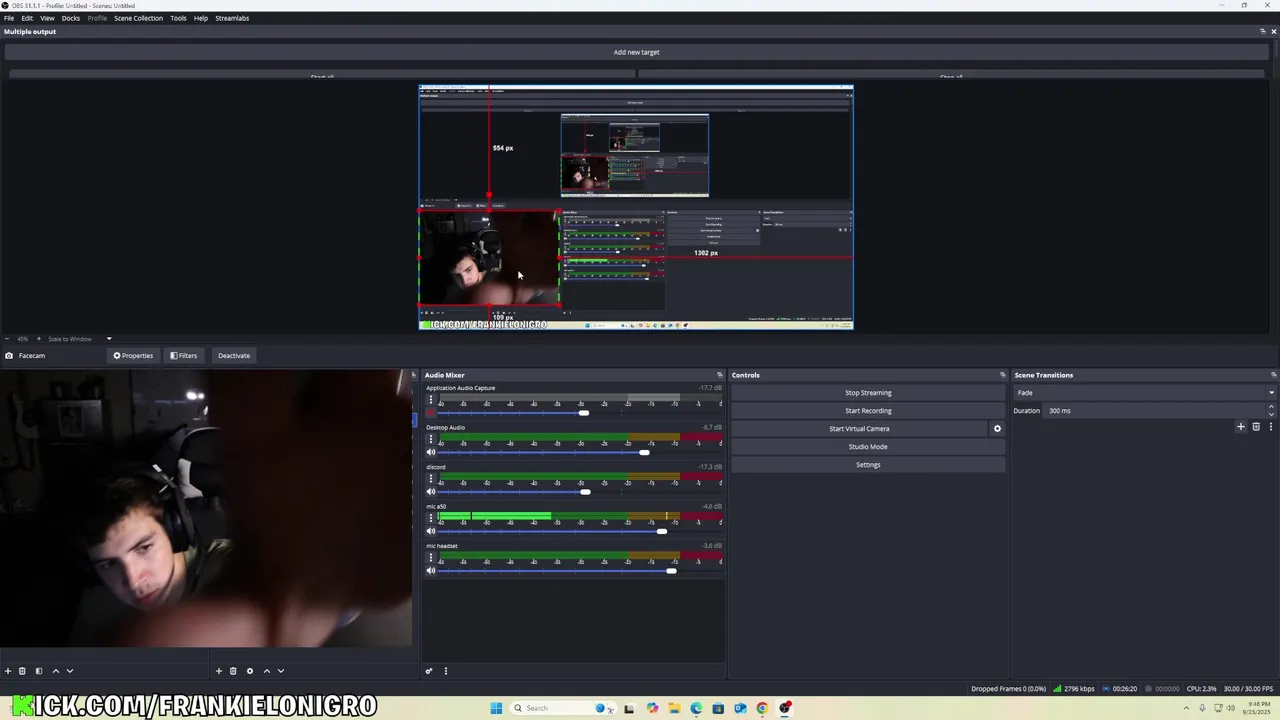
Task: Open options menu for discord channel
Action: [431, 479]
